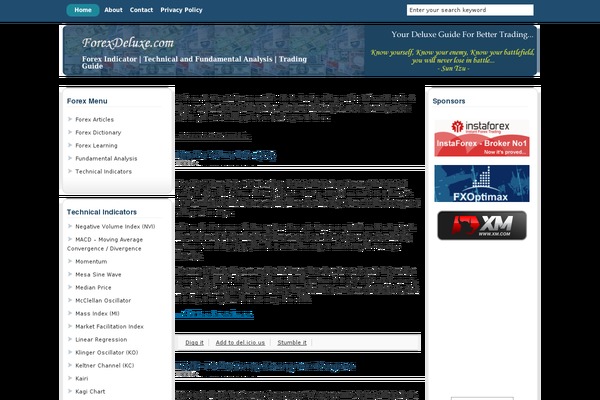
Task: Open the About page
Action: 113,10
